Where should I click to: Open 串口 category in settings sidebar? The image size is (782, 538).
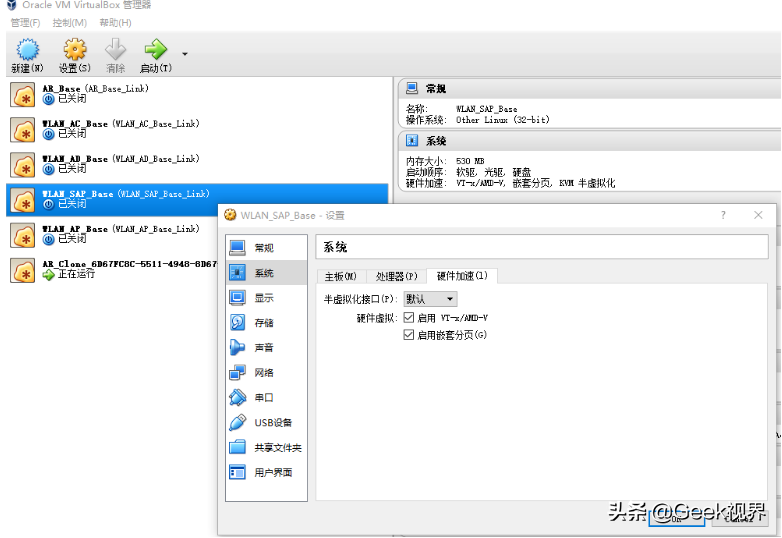pyautogui.click(x=266, y=397)
